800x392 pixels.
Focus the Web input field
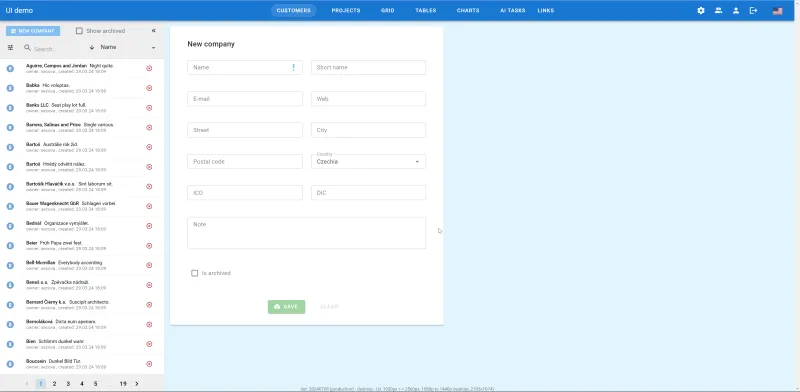(x=368, y=99)
